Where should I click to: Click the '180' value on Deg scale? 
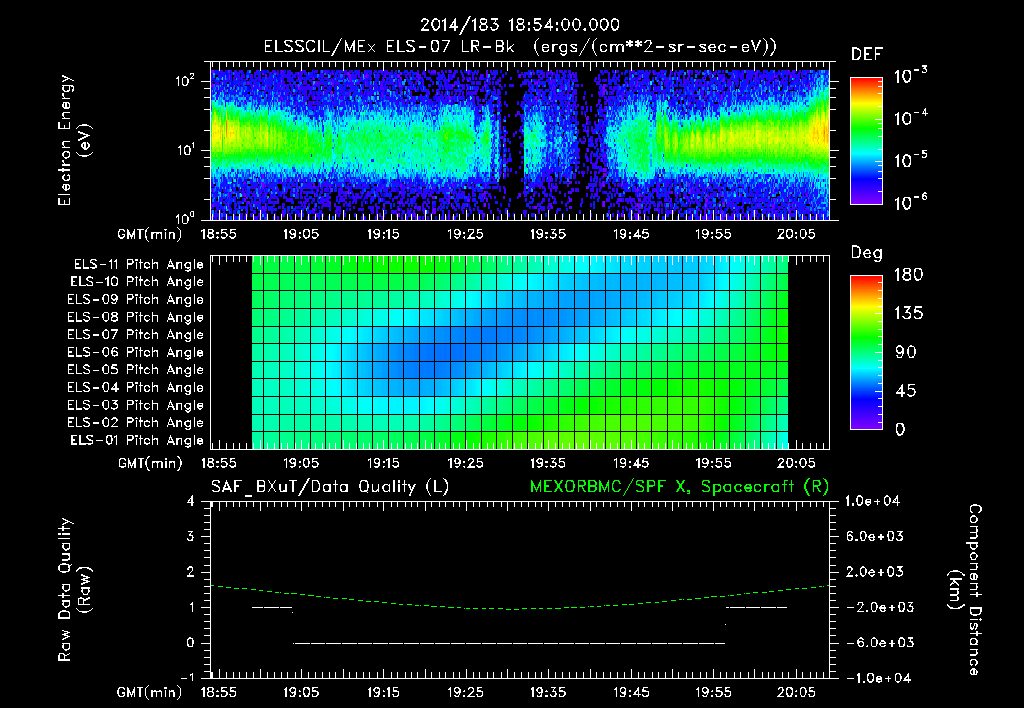[908, 275]
